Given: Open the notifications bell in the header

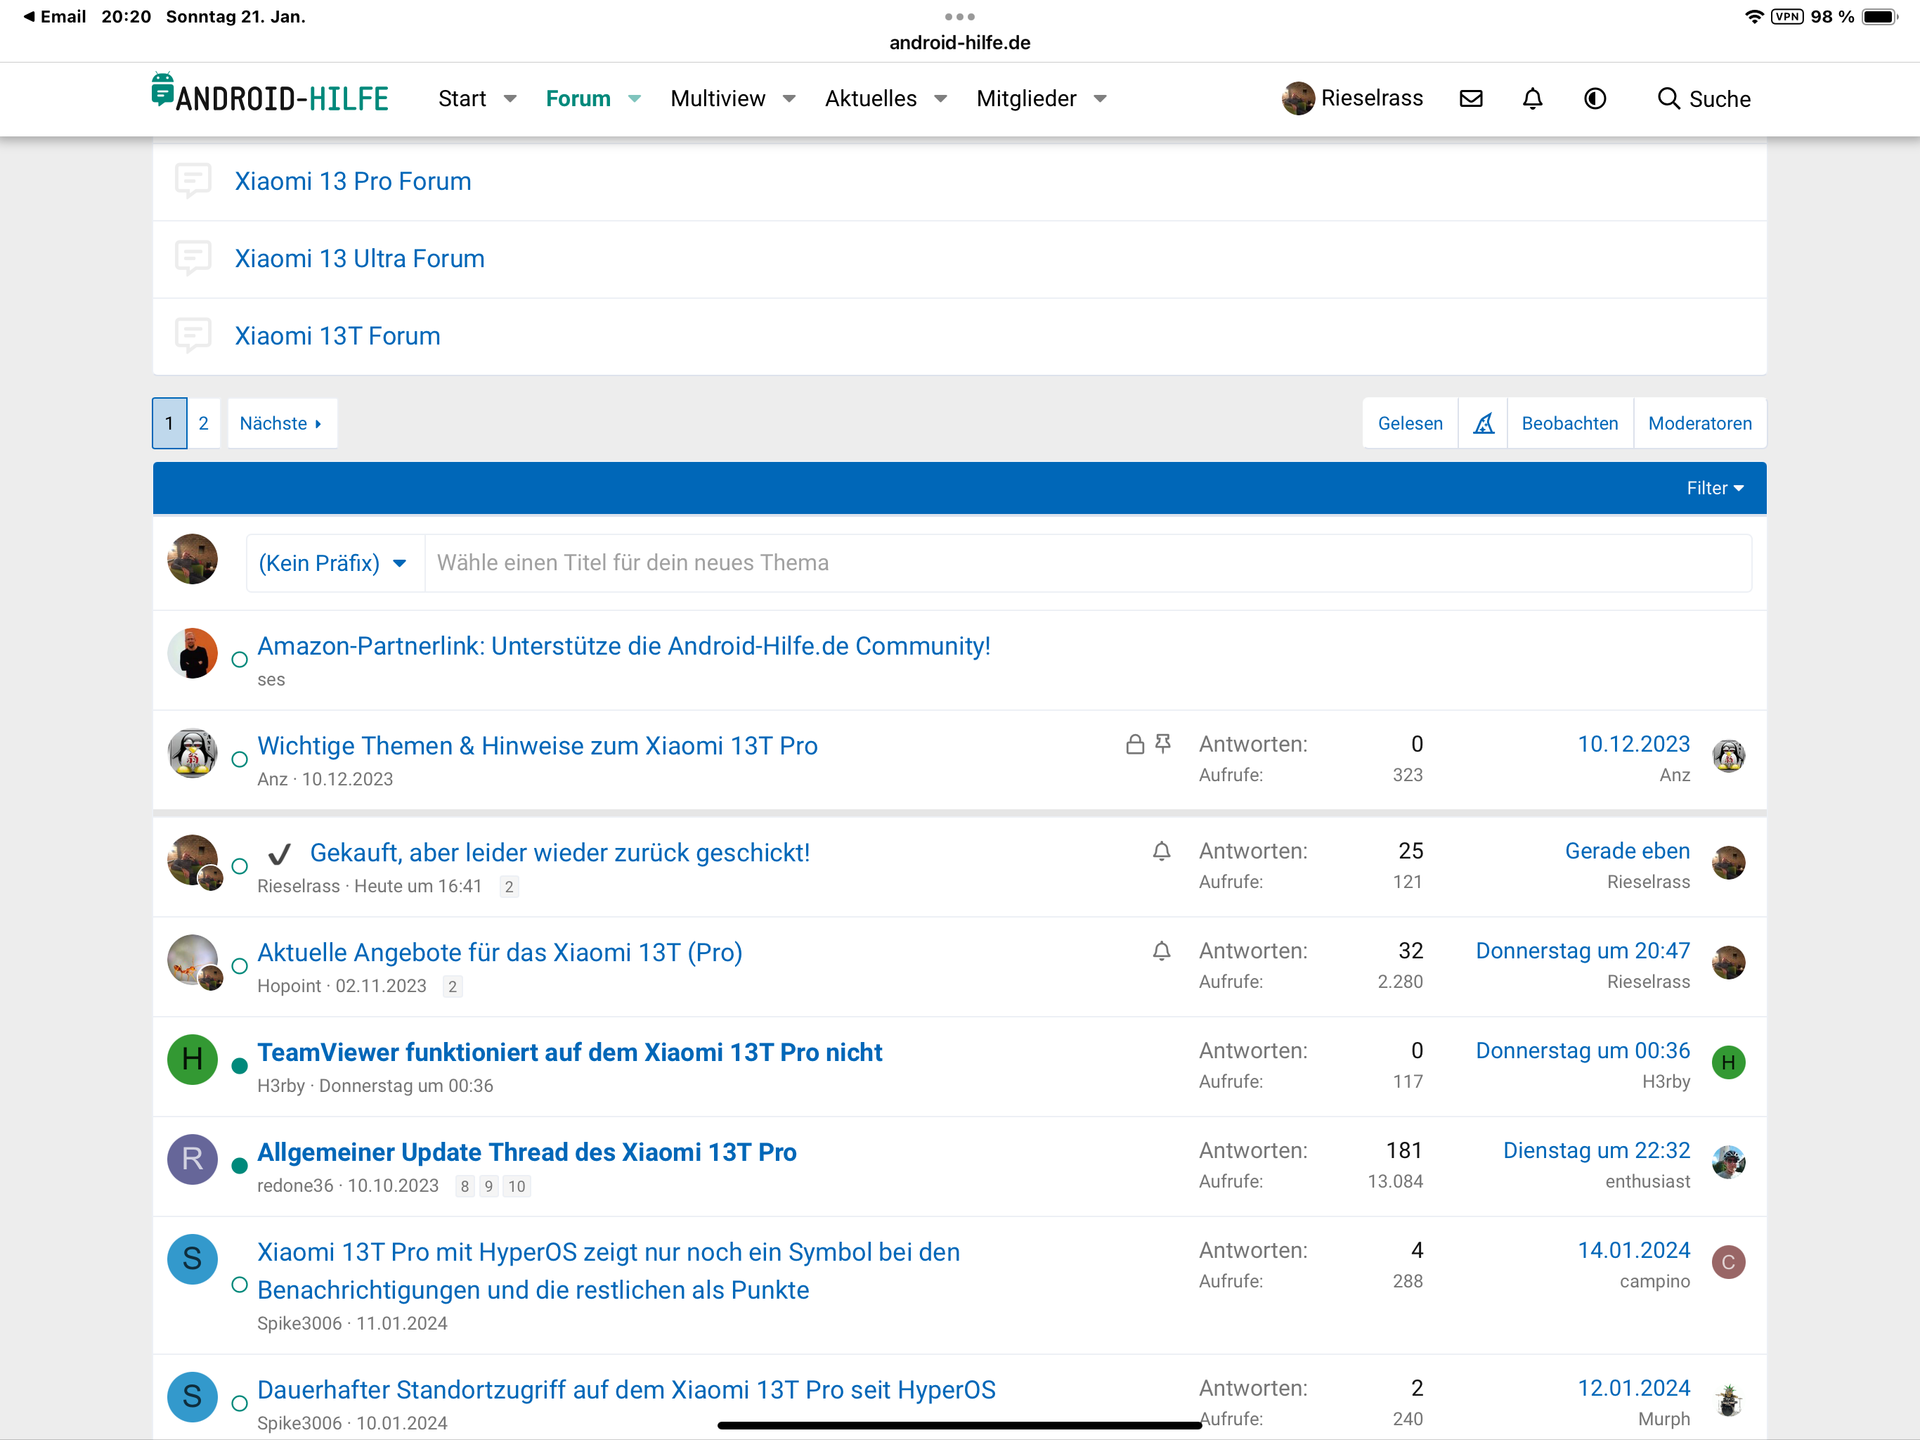Looking at the screenshot, I should coord(1532,98).
